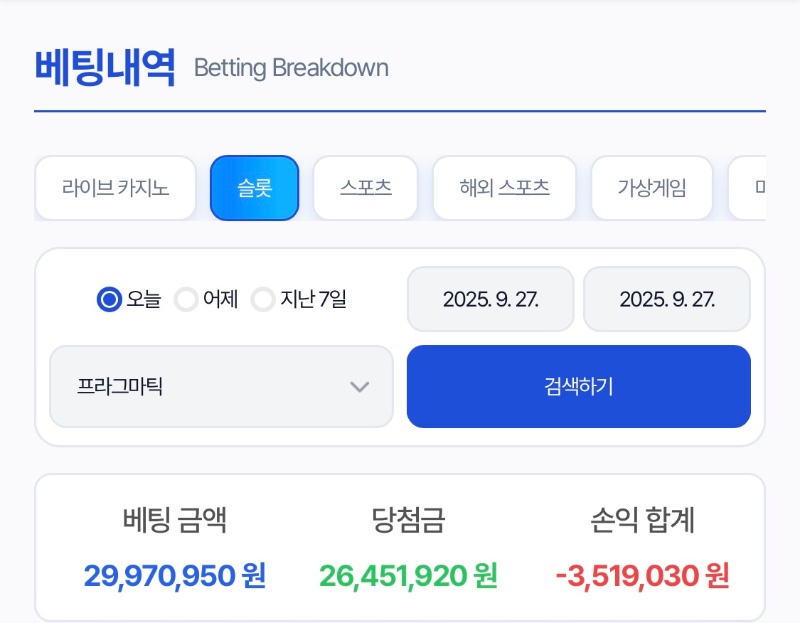The image size is (800, 623).
Task: Select the 오늘 radio button
Action: coord(109,299)
